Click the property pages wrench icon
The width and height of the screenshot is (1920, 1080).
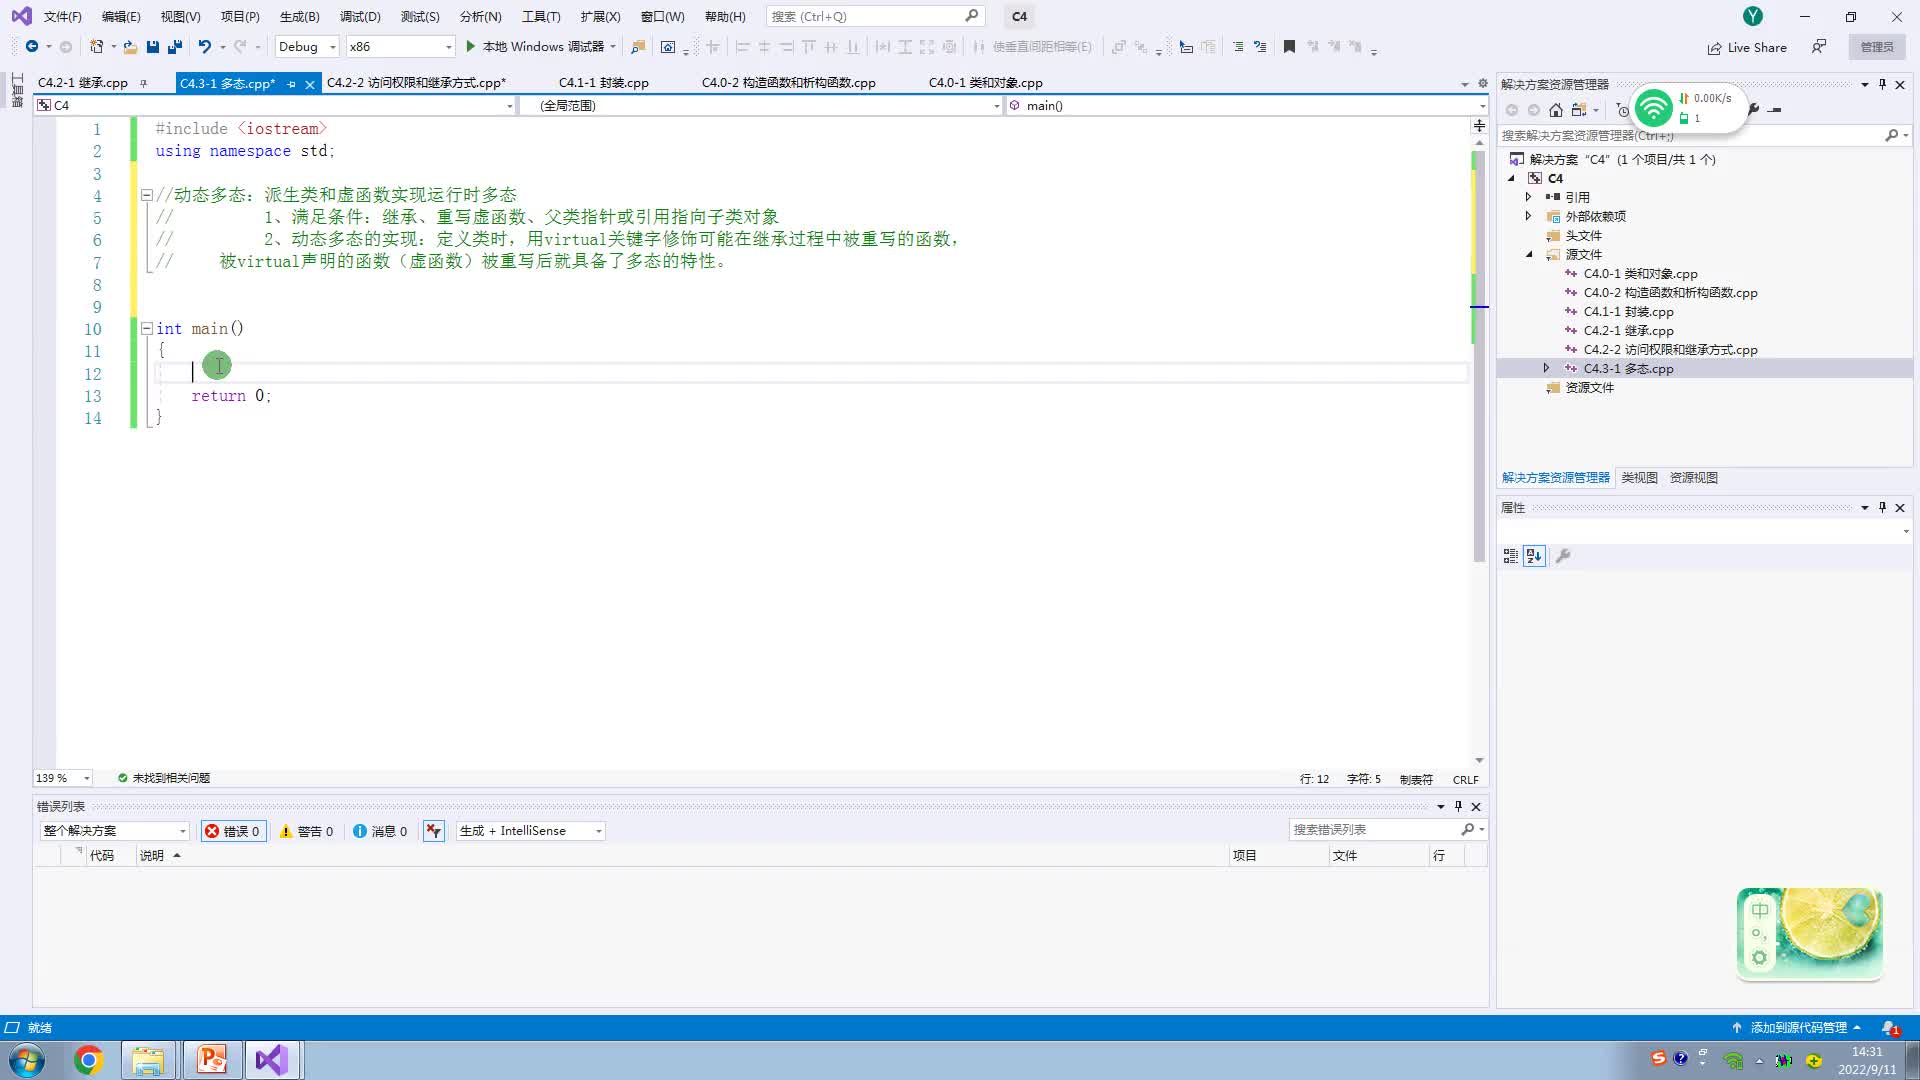(x=1563, y=556)
